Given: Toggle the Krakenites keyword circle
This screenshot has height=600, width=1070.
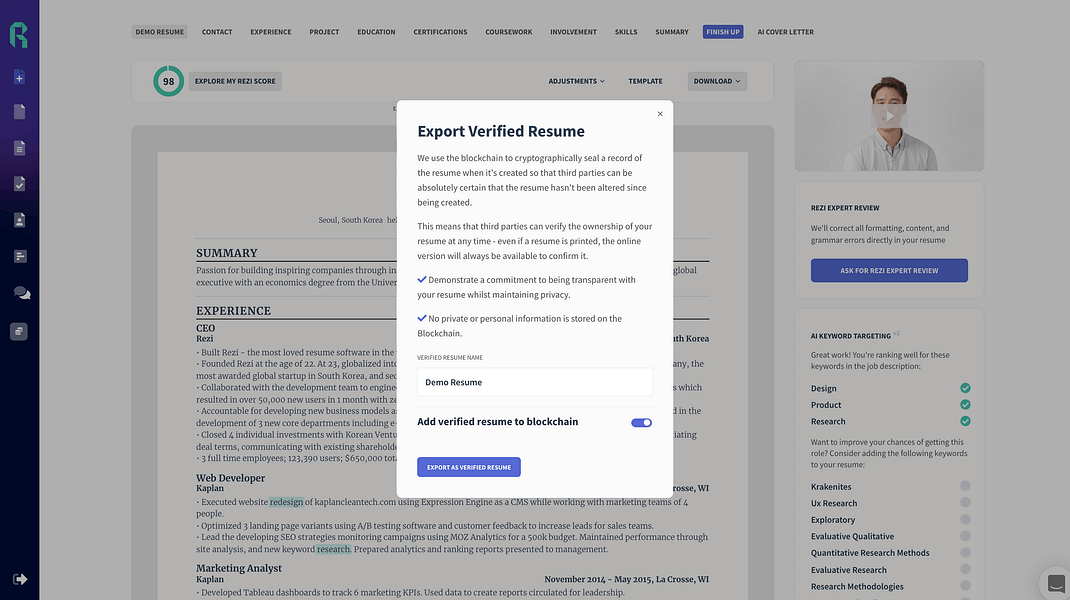Looking at the screenshot, I should point(965,486).
